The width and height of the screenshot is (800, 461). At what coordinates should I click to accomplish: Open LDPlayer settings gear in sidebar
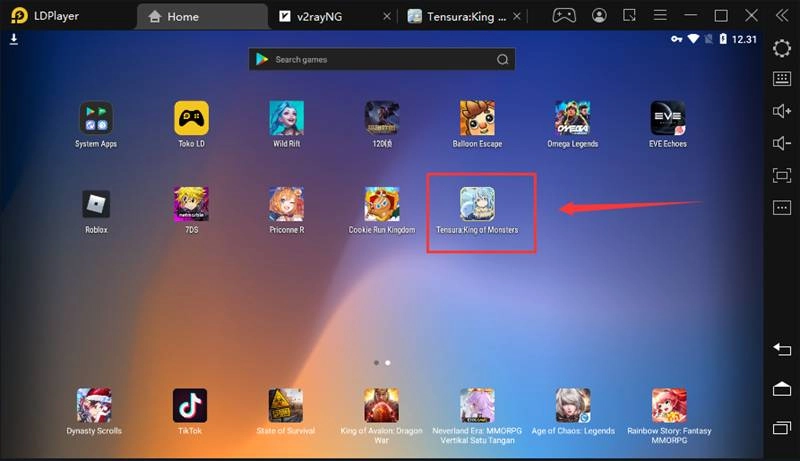coord(782,49)
